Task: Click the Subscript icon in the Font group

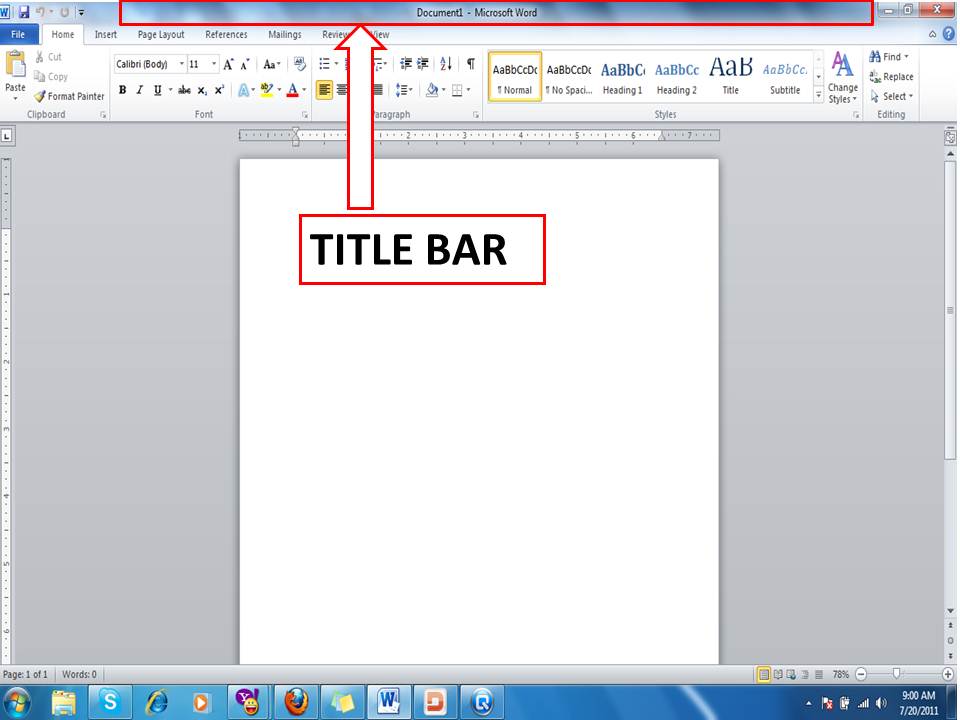Action: (x=202, y=90)
